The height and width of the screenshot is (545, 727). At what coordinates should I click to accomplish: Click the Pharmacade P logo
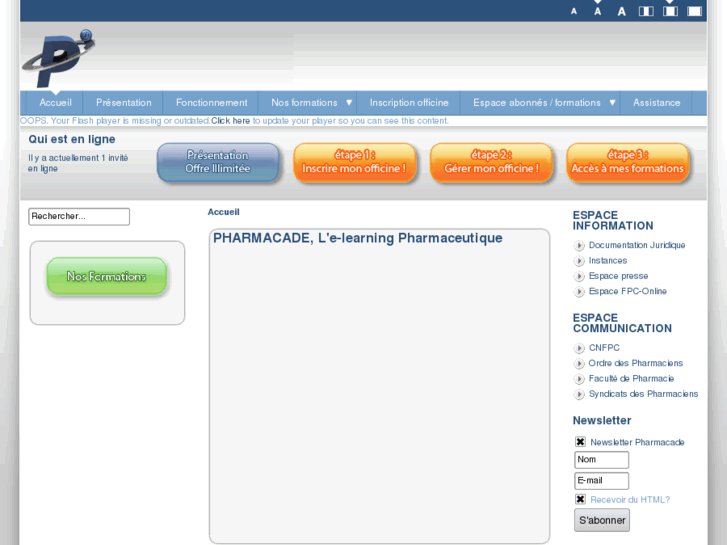58,58
